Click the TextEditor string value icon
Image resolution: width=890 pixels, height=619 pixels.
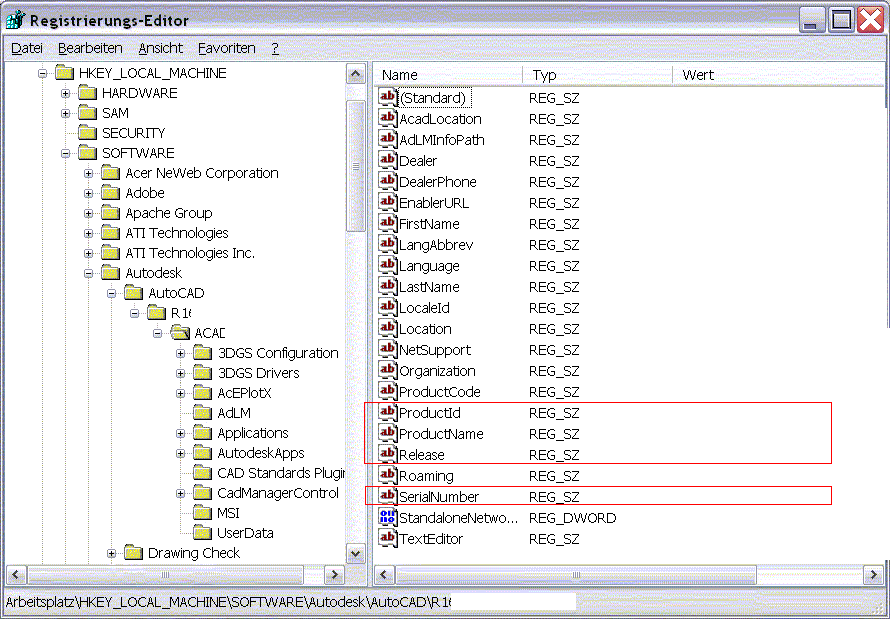click(x=388, y=538)
